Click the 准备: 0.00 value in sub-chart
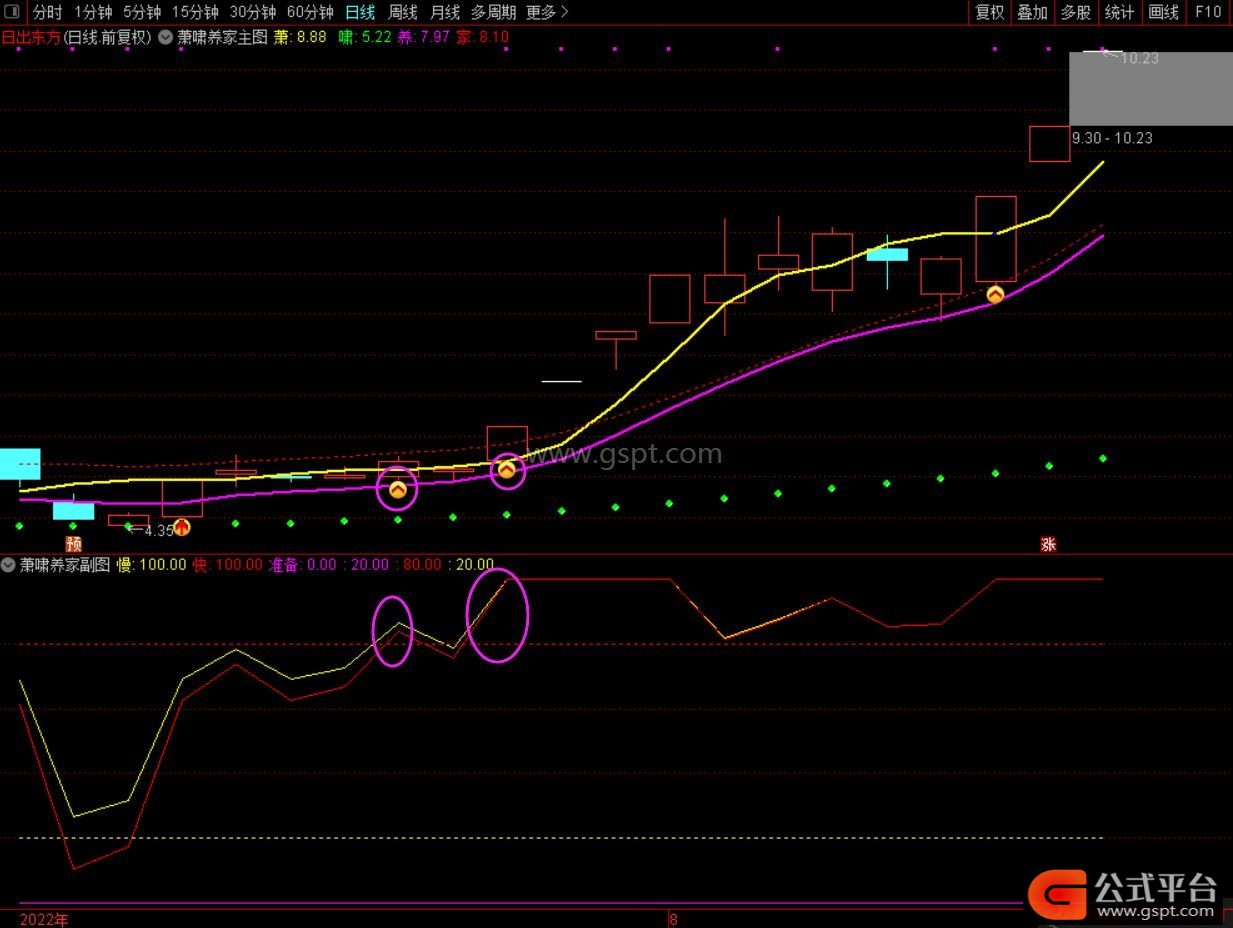Viewport: 1233px width, 928px height. click(302, 564)
